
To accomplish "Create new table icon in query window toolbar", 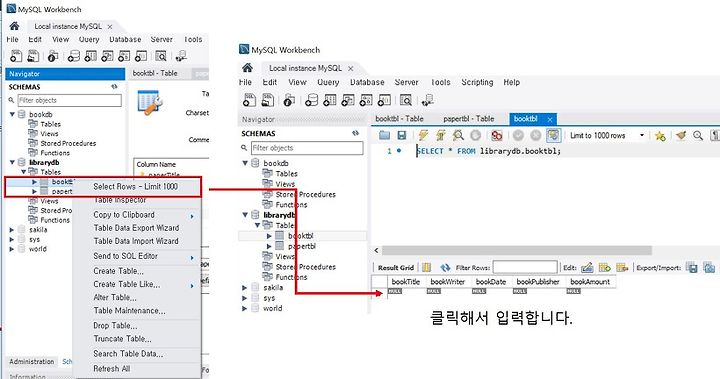I will pos(330,100).
